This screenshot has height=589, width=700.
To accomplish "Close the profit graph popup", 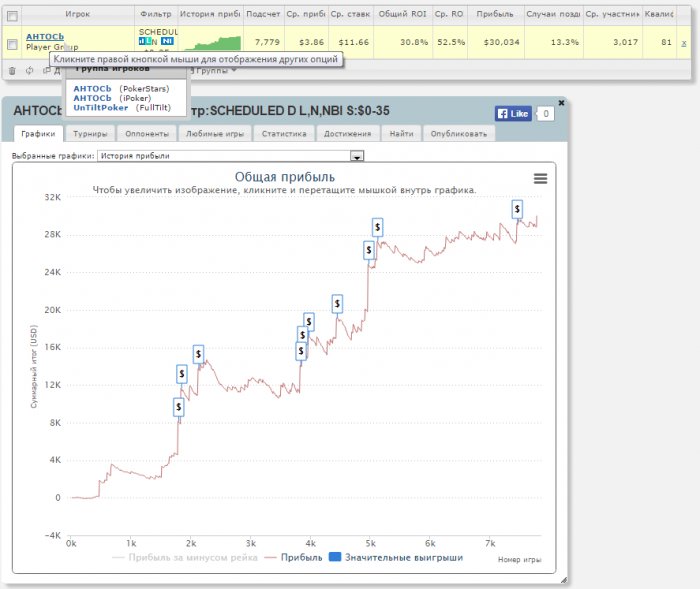I will (561, 103).
